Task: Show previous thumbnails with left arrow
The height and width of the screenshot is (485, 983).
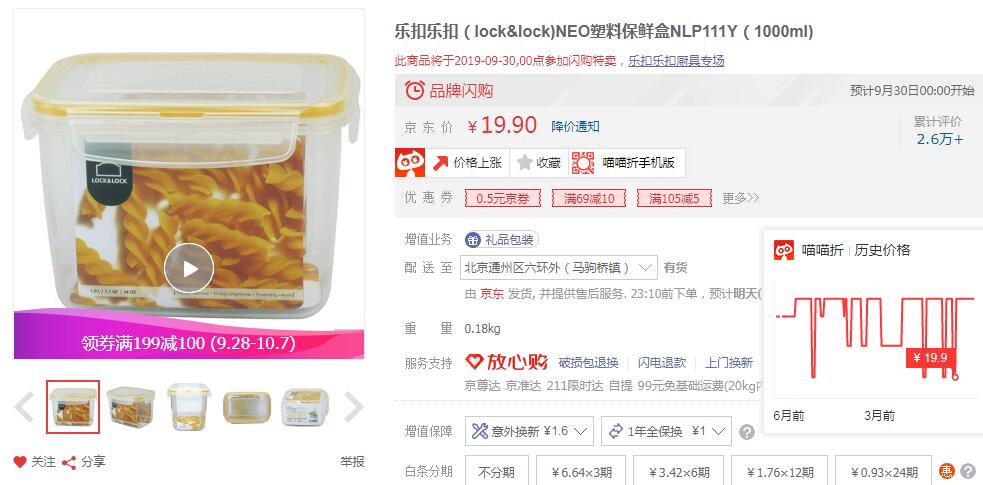Action: click(24, 407)
